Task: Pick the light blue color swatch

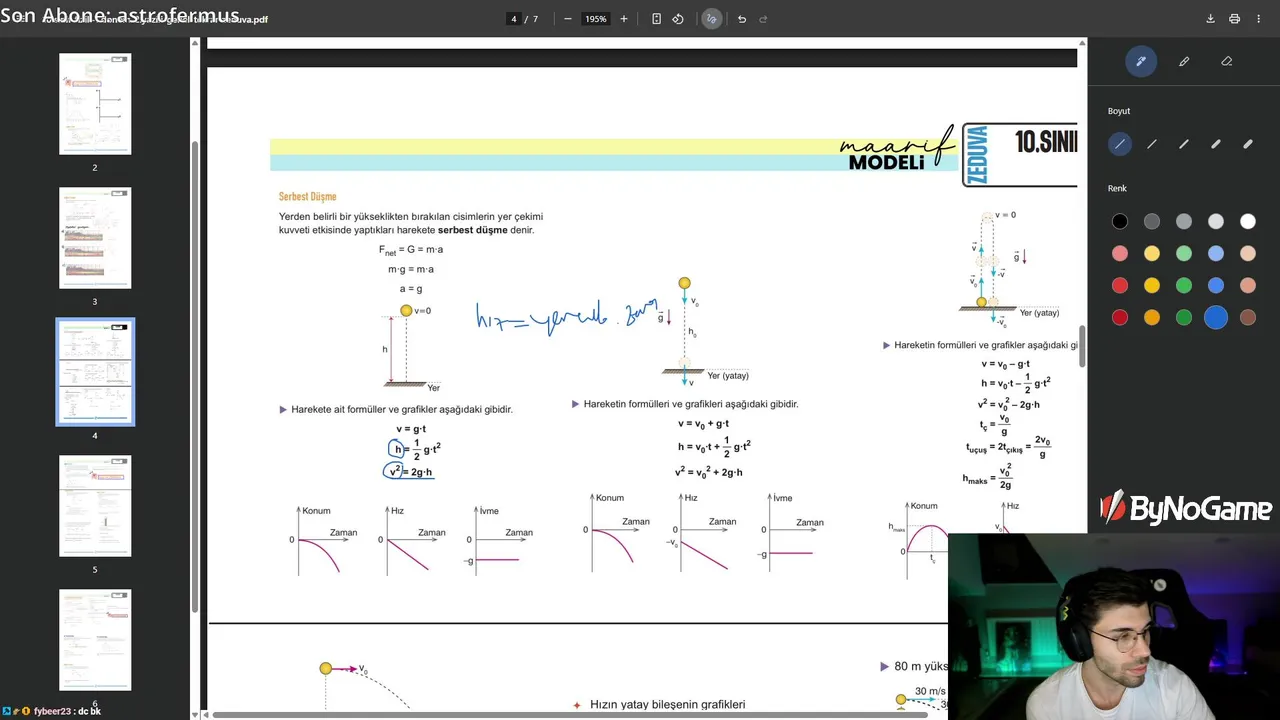Action: 1216,254
